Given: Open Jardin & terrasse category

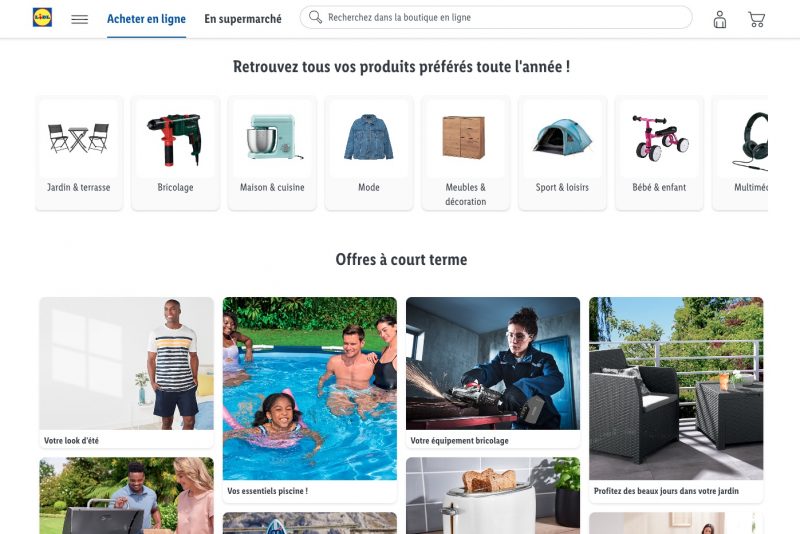Looking at the screenshot, I should pos(79,153).
